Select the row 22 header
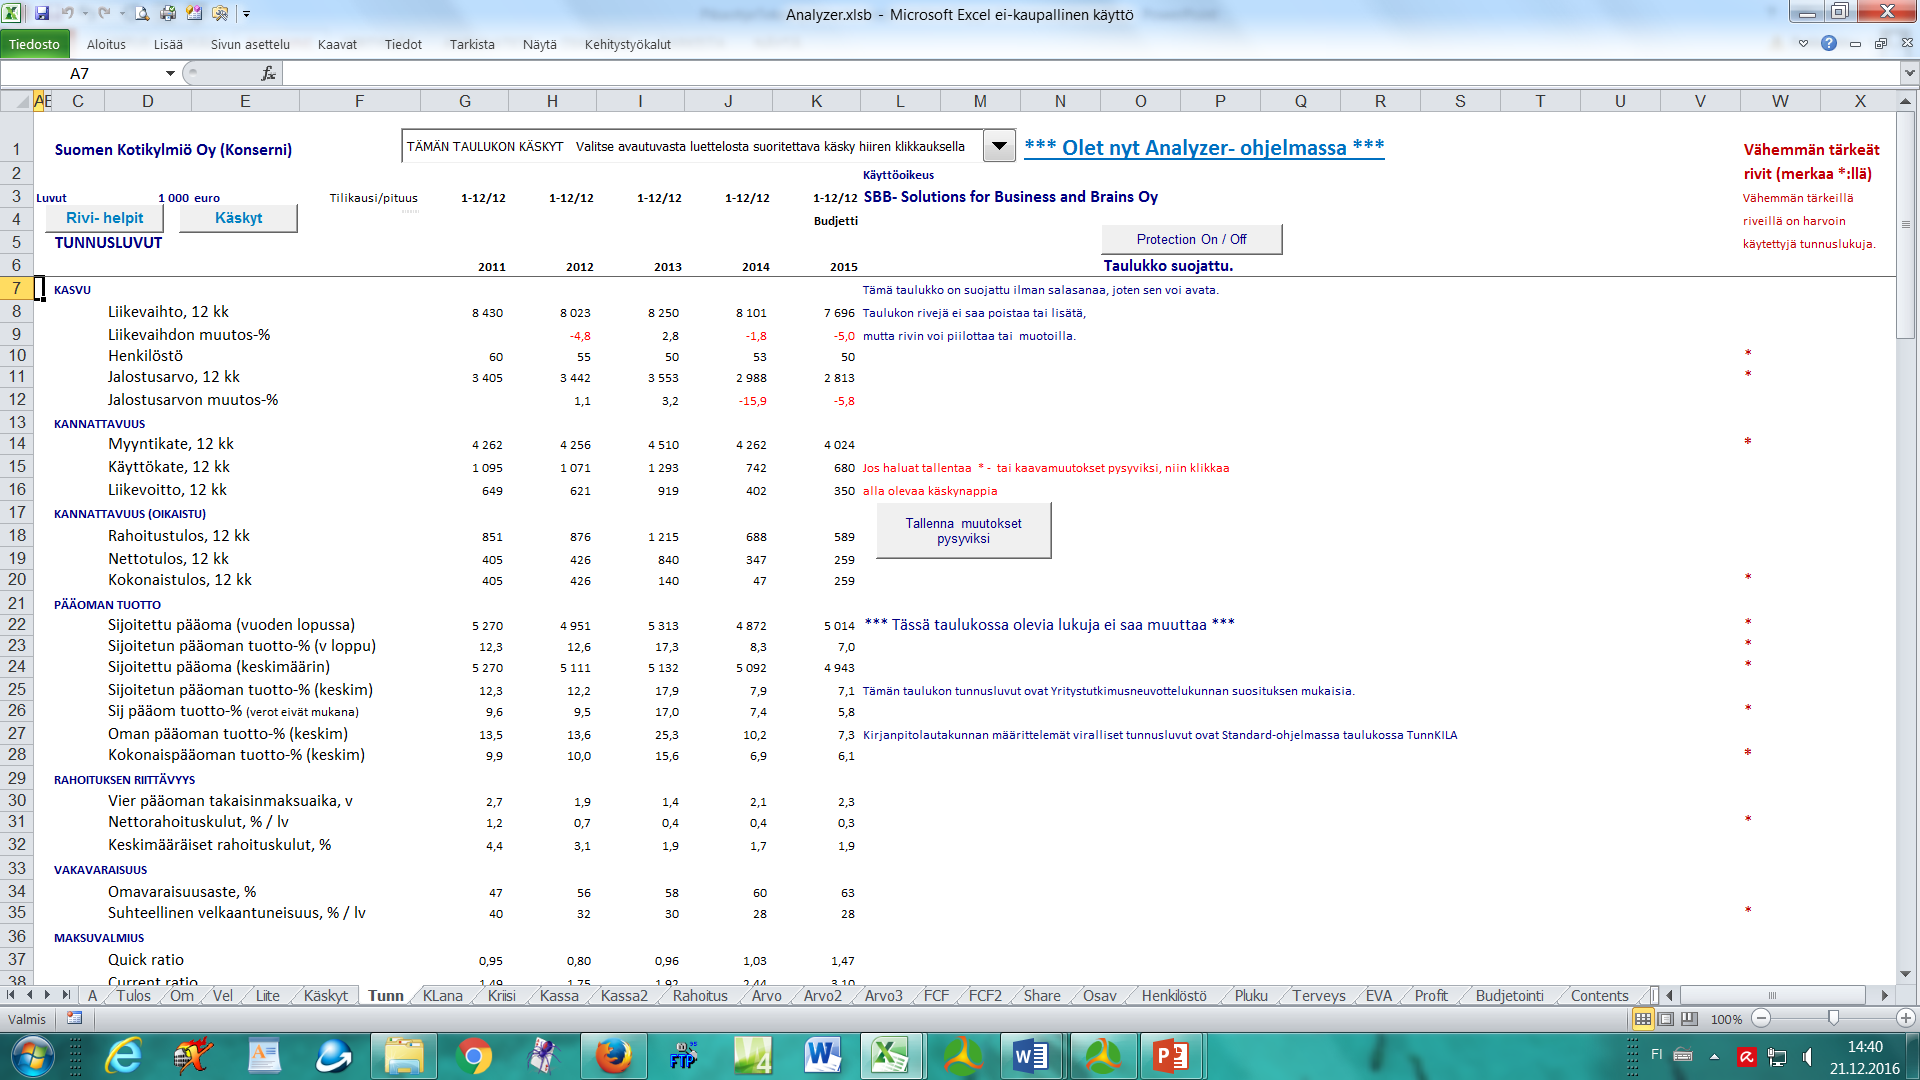The width and height of the screenshot is (1920, 1080). pos(17,624)
